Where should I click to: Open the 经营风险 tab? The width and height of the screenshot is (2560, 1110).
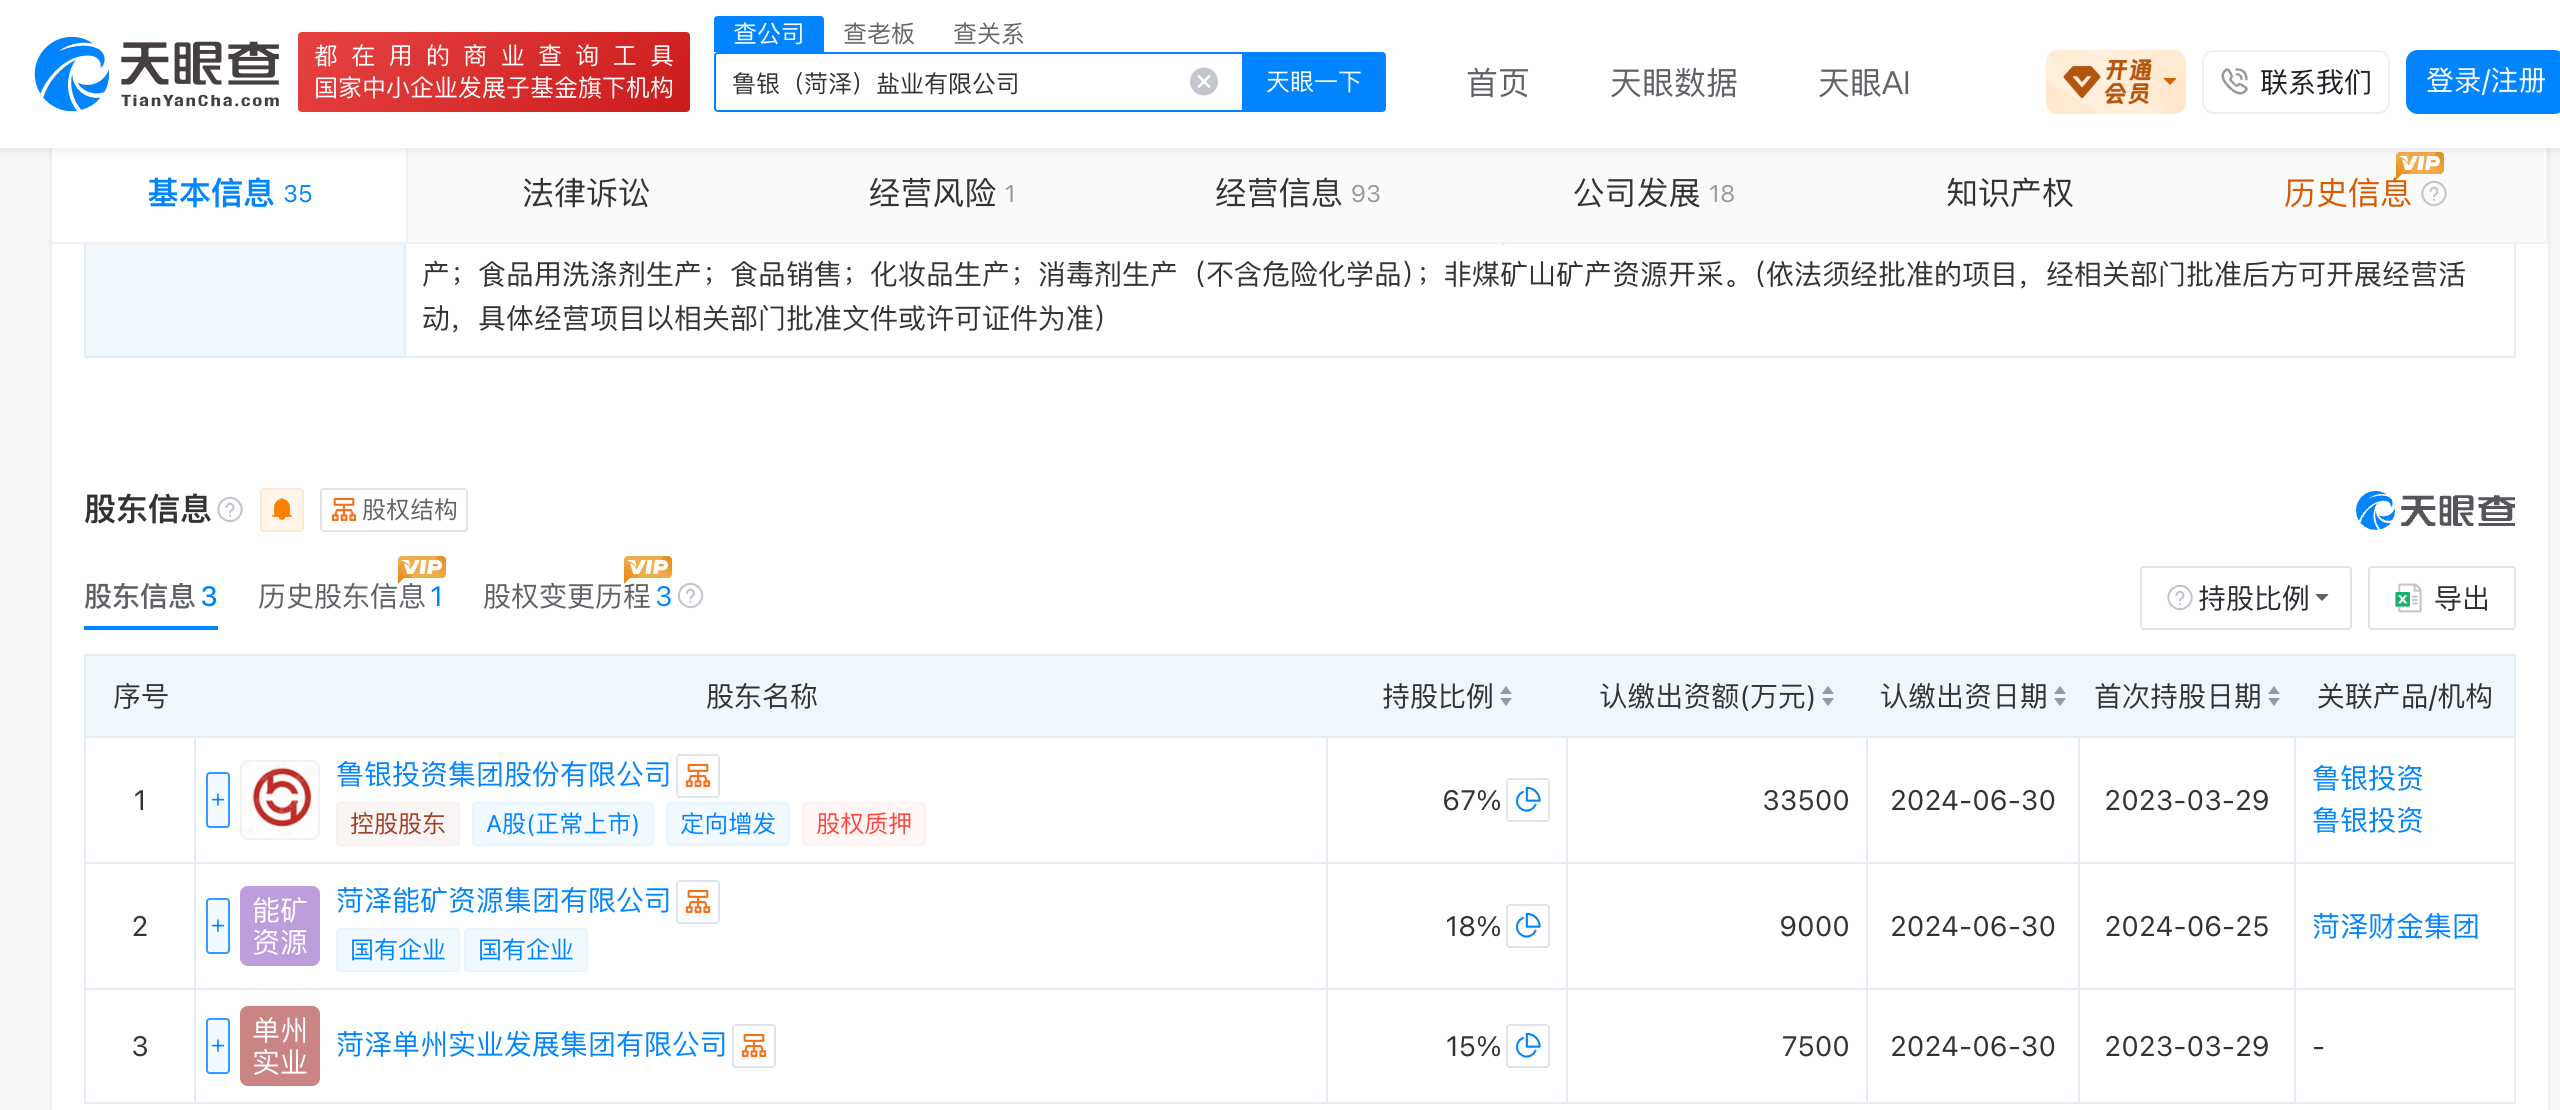click(x=942, y=193)
